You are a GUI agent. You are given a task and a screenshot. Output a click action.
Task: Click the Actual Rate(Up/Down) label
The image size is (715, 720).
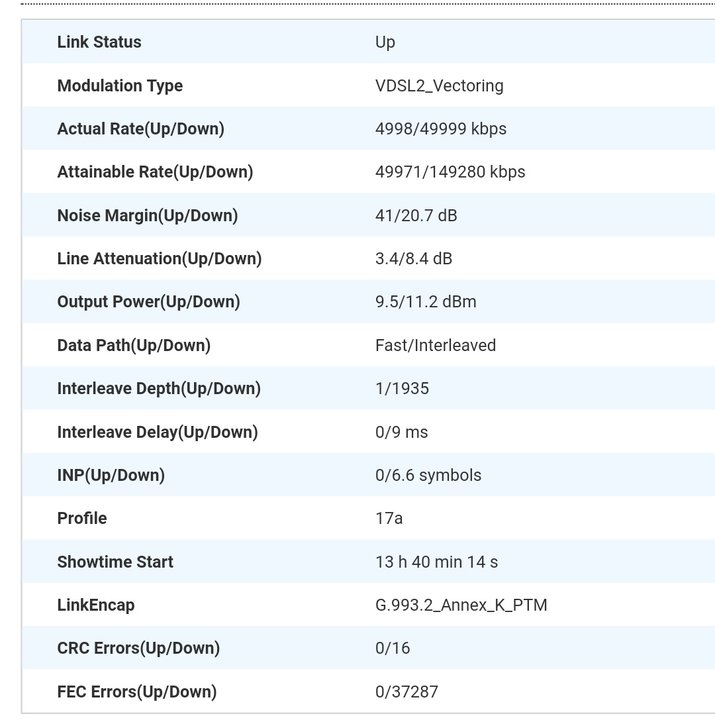140,129
